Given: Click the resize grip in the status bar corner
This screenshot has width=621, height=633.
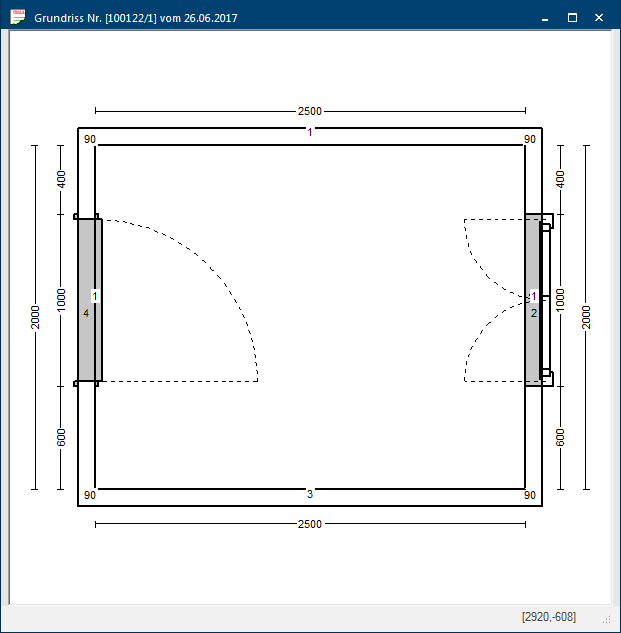Looking at the screenshot, I should [x=608, y=620].
